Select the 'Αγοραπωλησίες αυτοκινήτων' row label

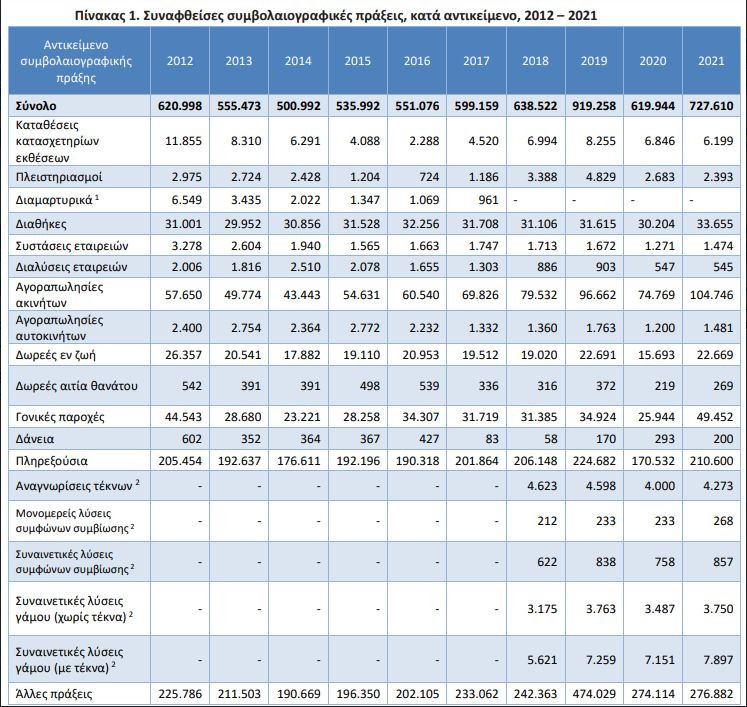point(59,328)
